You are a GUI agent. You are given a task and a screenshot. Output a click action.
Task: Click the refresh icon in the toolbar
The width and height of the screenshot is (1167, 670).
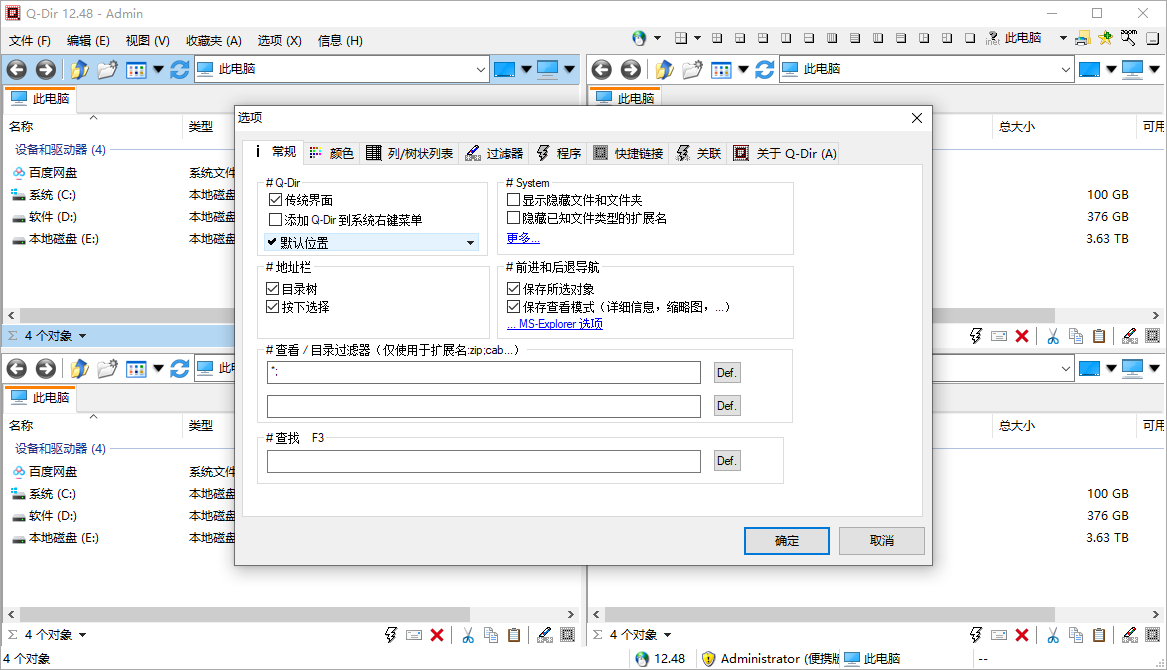coord(178,69)
